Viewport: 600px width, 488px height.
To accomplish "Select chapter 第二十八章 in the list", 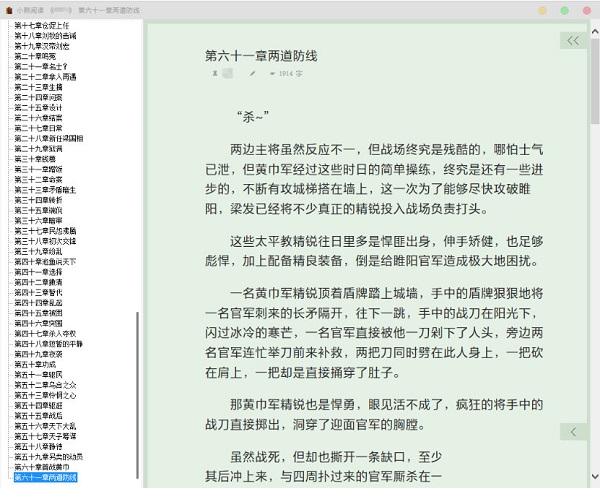I will [x=49, y=139].
